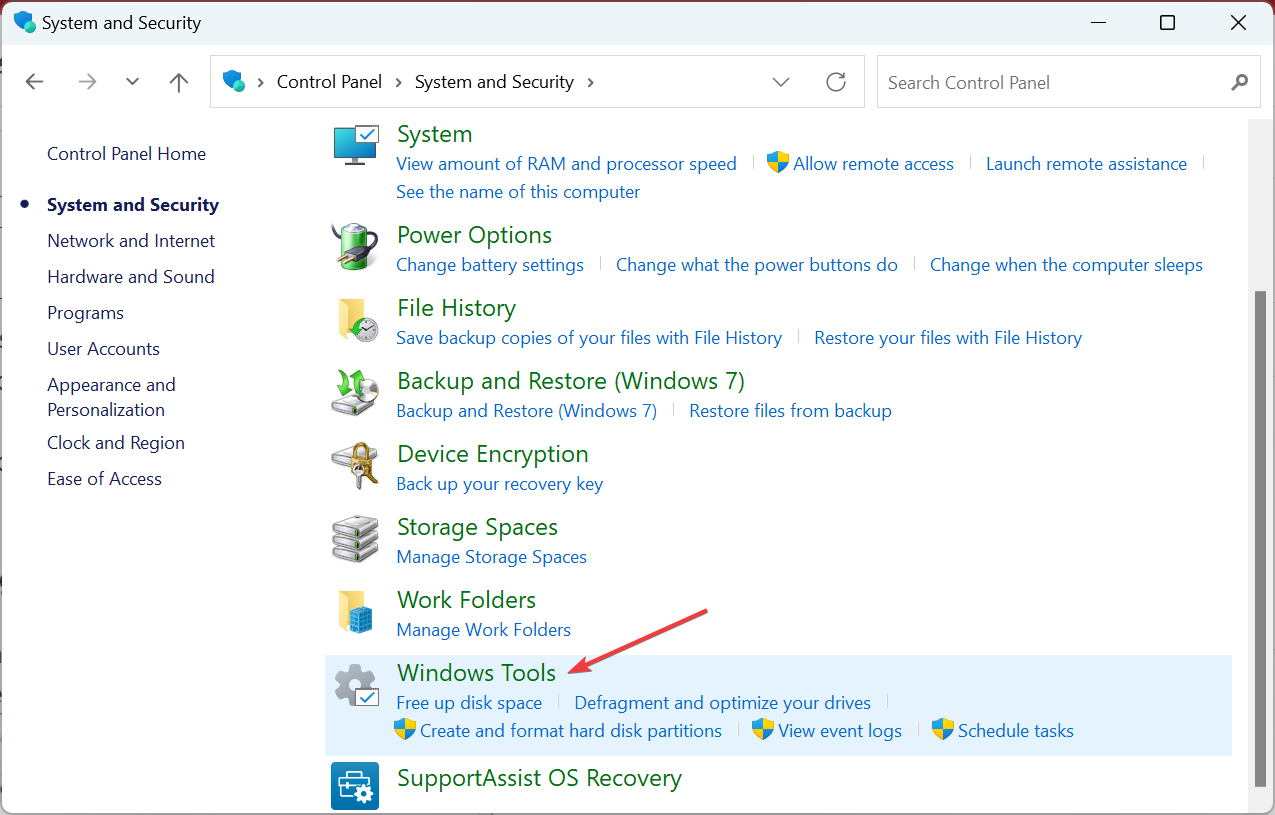Click Restore files from backup
The height and width of the screenshot is (815, 1275).
click(790, 411)
